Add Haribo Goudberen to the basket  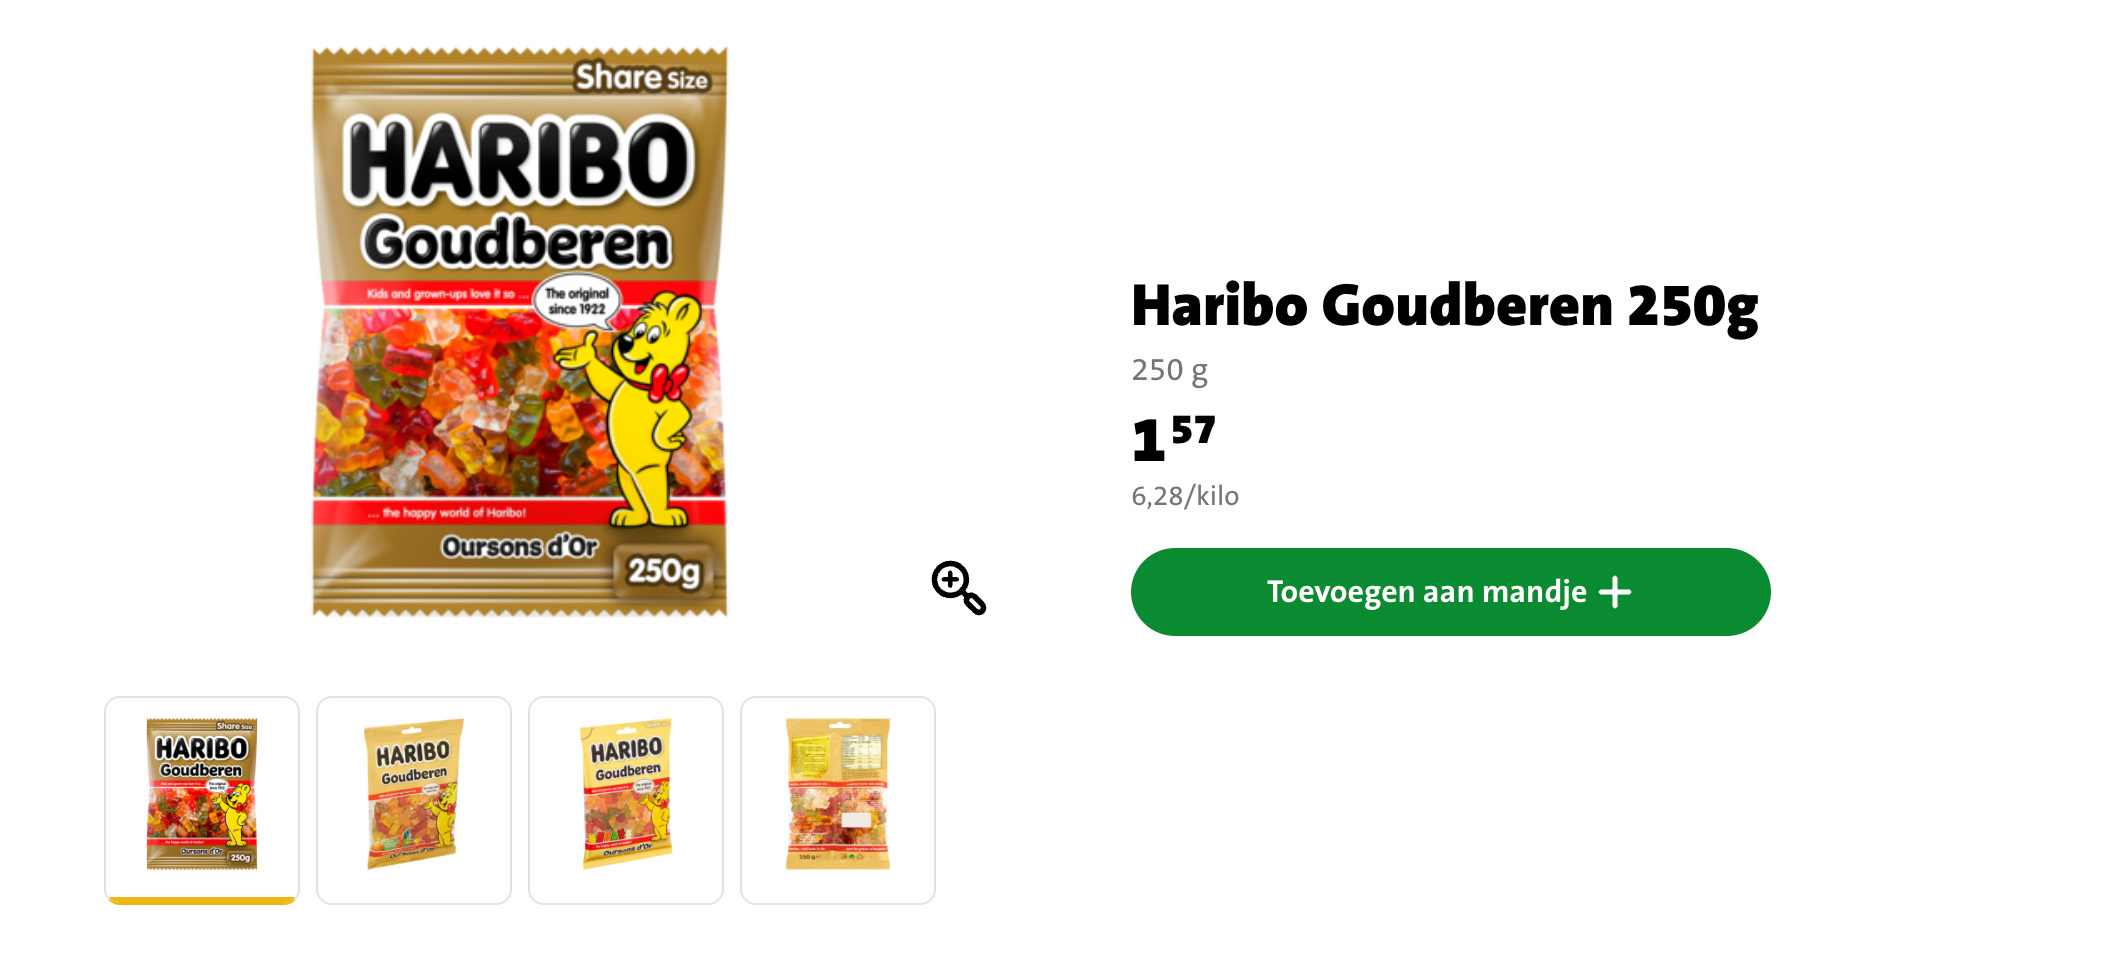coord(1450,592)
